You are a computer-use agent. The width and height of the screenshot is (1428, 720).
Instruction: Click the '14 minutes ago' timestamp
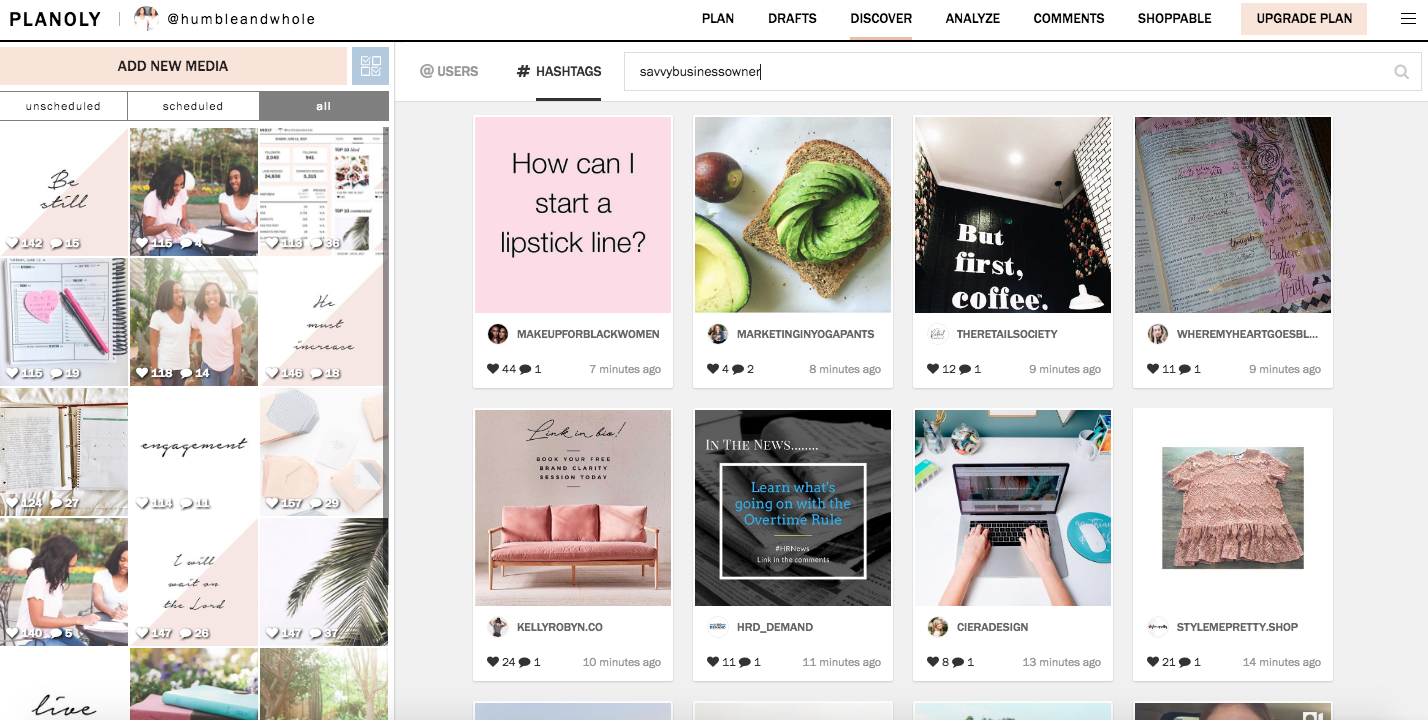(x=1282, y=662)
